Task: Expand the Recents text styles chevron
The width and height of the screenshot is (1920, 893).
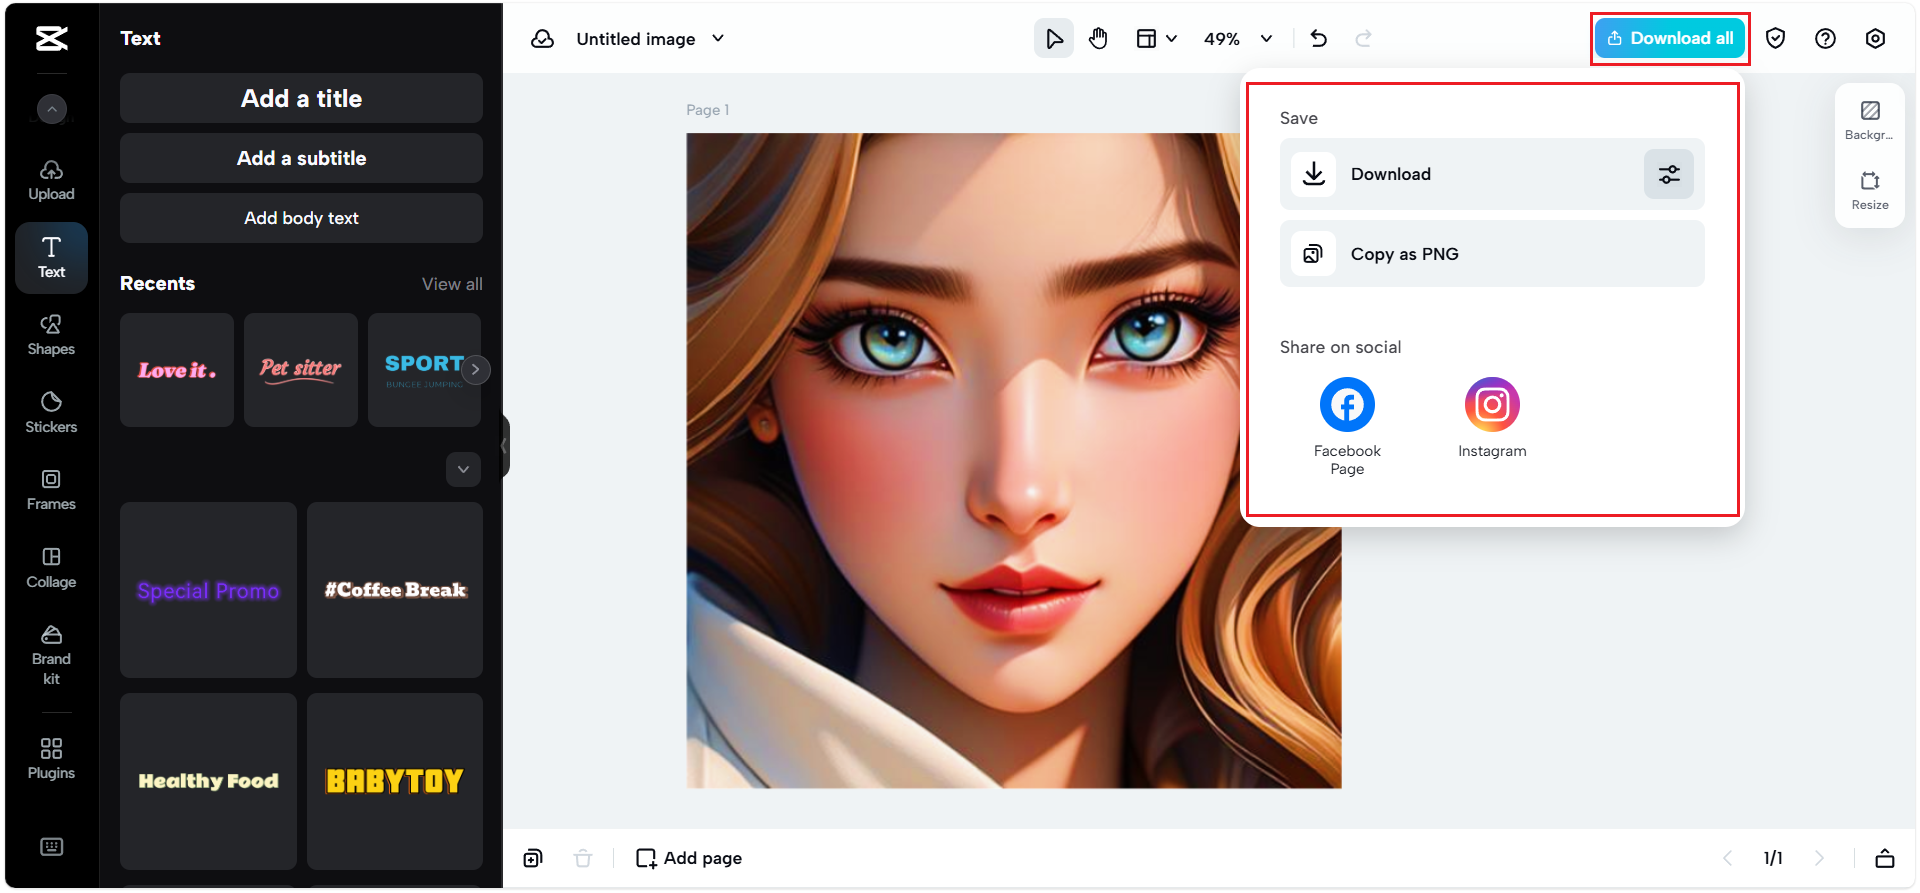Action: tap(463, 469)
